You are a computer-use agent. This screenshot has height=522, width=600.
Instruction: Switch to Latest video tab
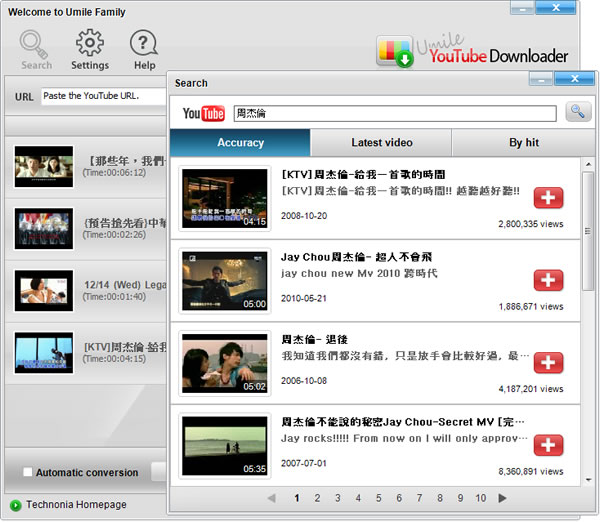point(382,142)
